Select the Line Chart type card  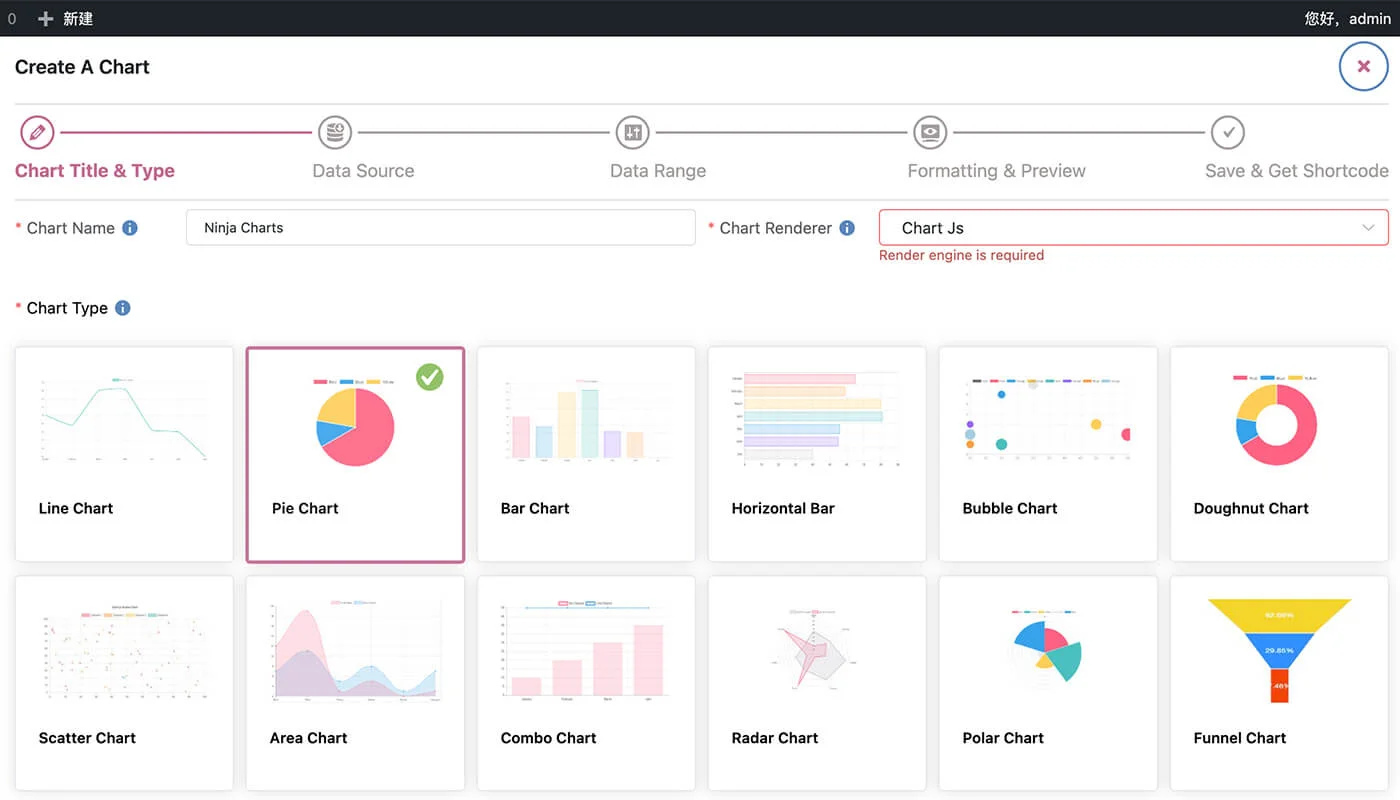pos(124,454)
